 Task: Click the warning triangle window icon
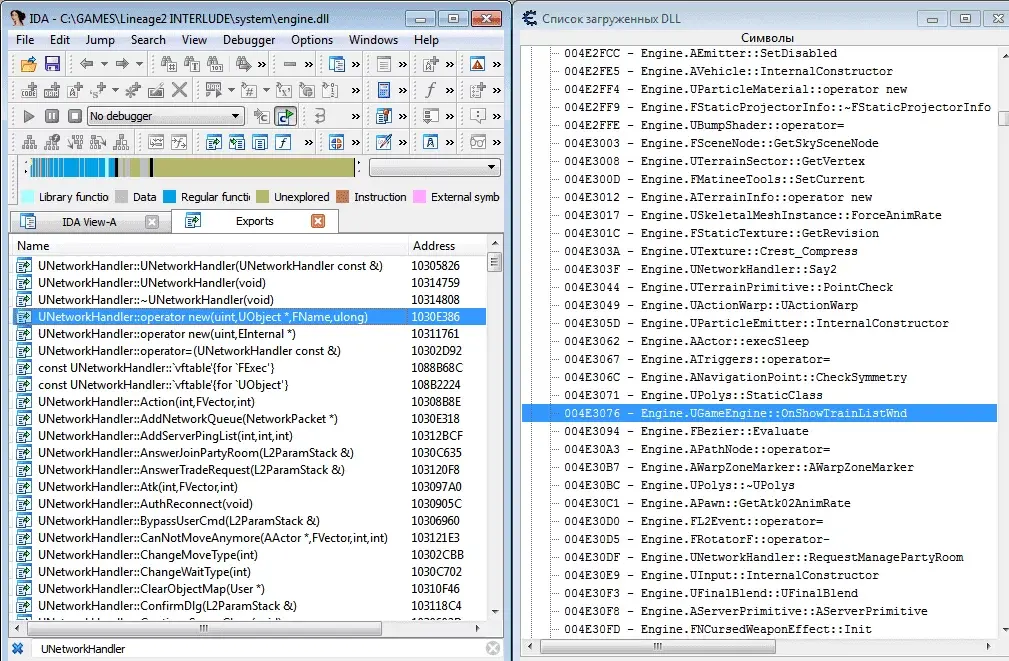[x=477, y=64]
